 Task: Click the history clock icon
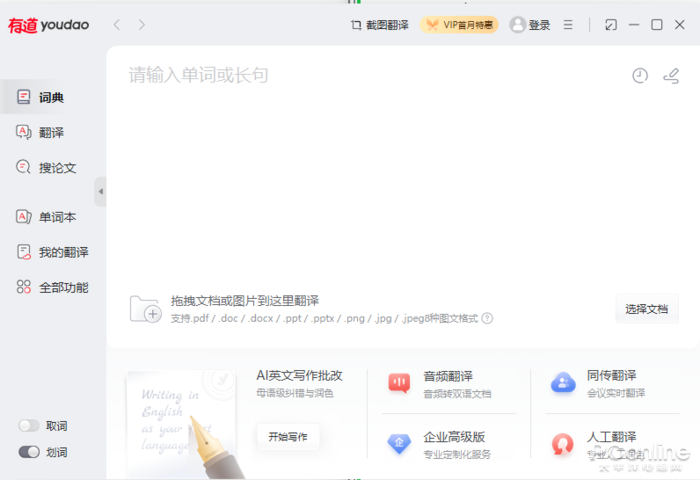[x=640, y=76]
